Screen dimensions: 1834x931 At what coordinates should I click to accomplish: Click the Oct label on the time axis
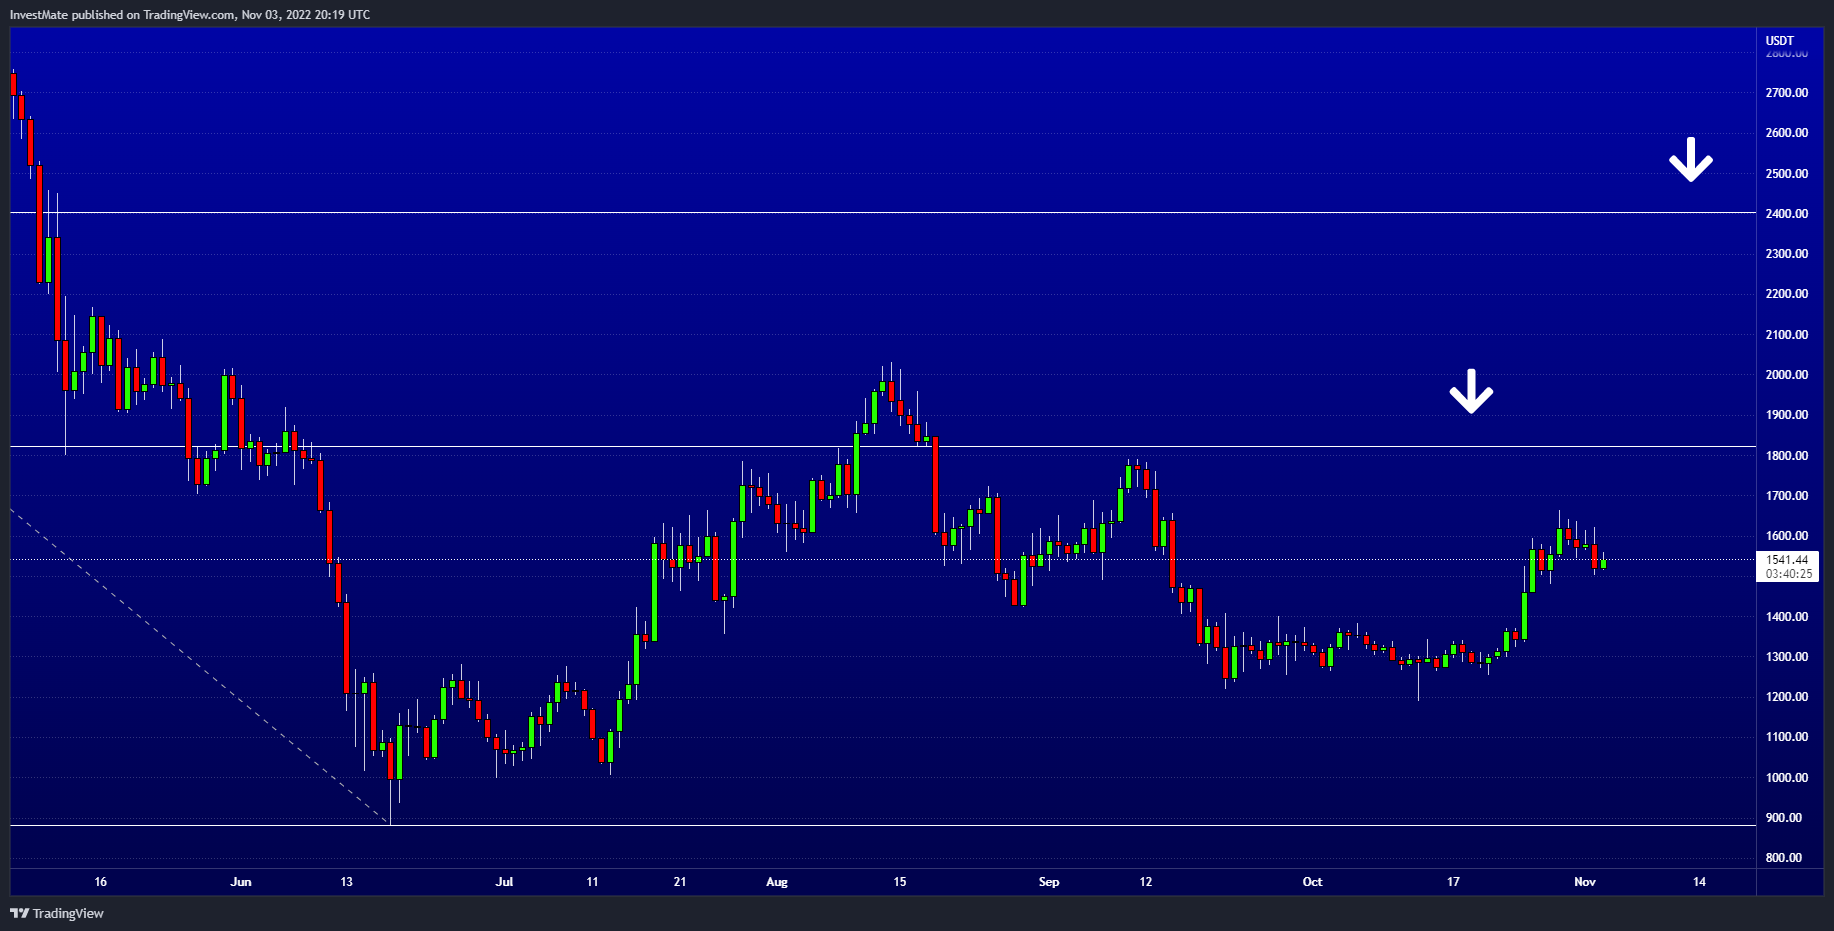click(1312, 882)
